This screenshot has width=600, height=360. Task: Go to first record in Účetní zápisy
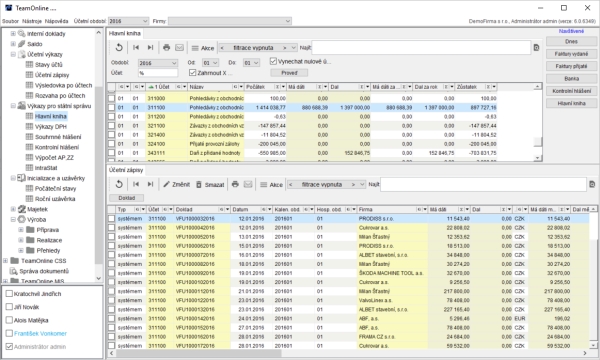coord(136,184)
